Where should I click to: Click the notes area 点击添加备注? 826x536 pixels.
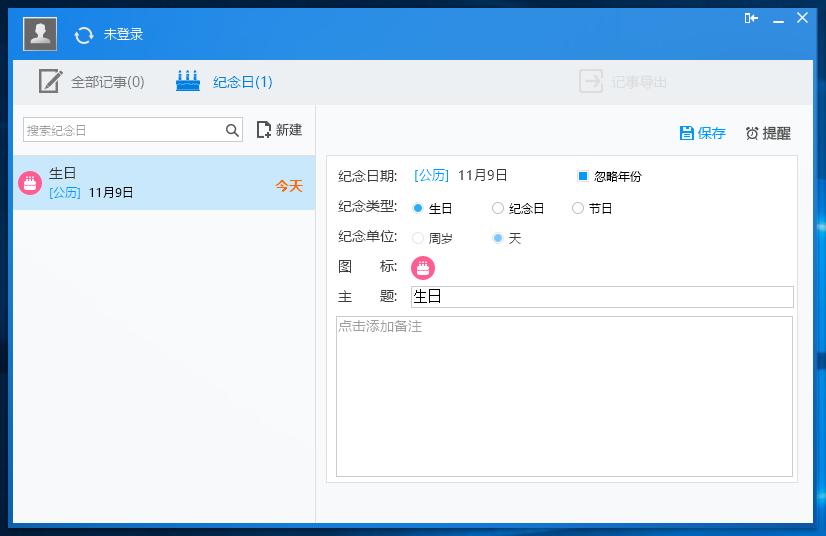coord(564,396)
